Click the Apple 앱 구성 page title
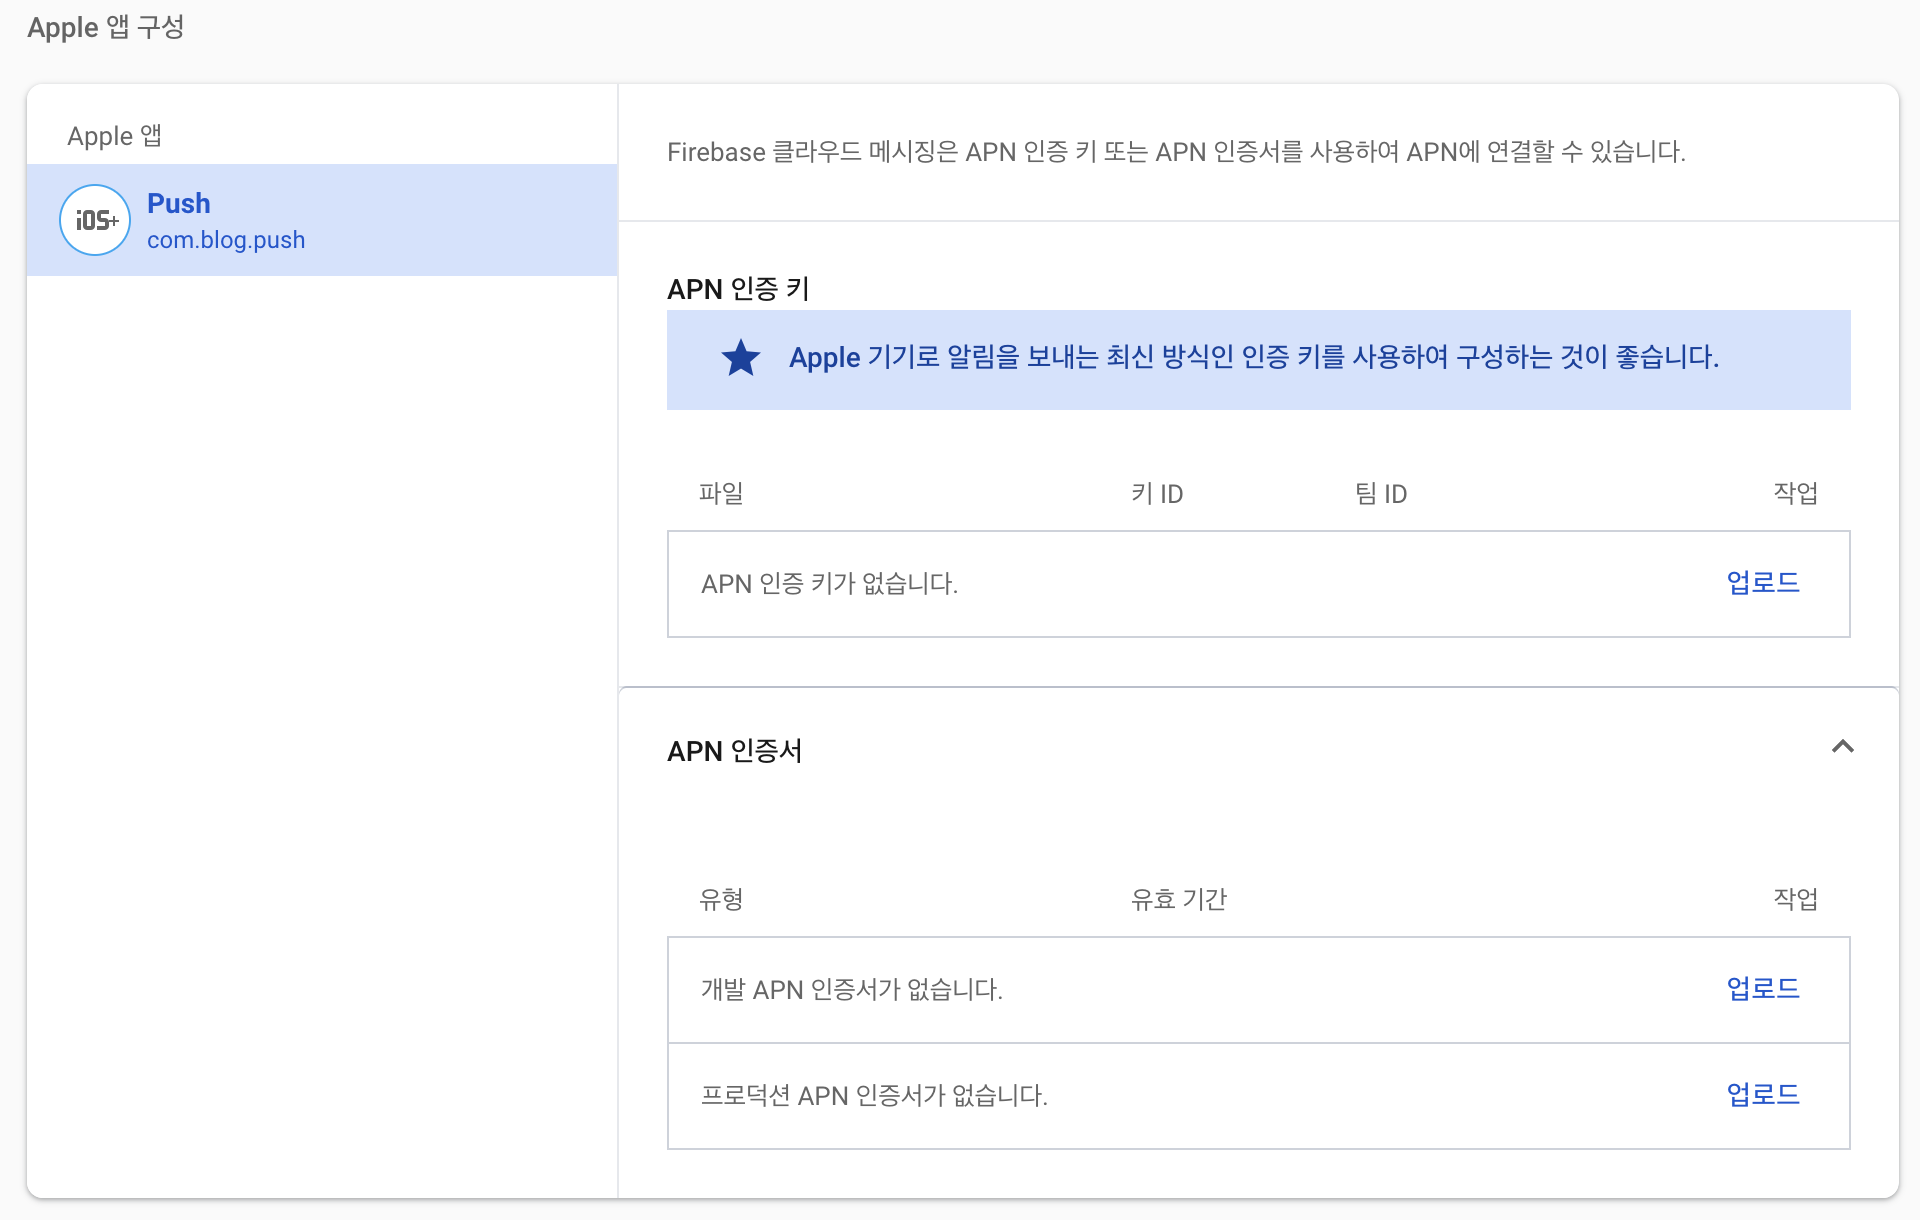Viewport: 1920px width, 1220px height. pos(106,27)
